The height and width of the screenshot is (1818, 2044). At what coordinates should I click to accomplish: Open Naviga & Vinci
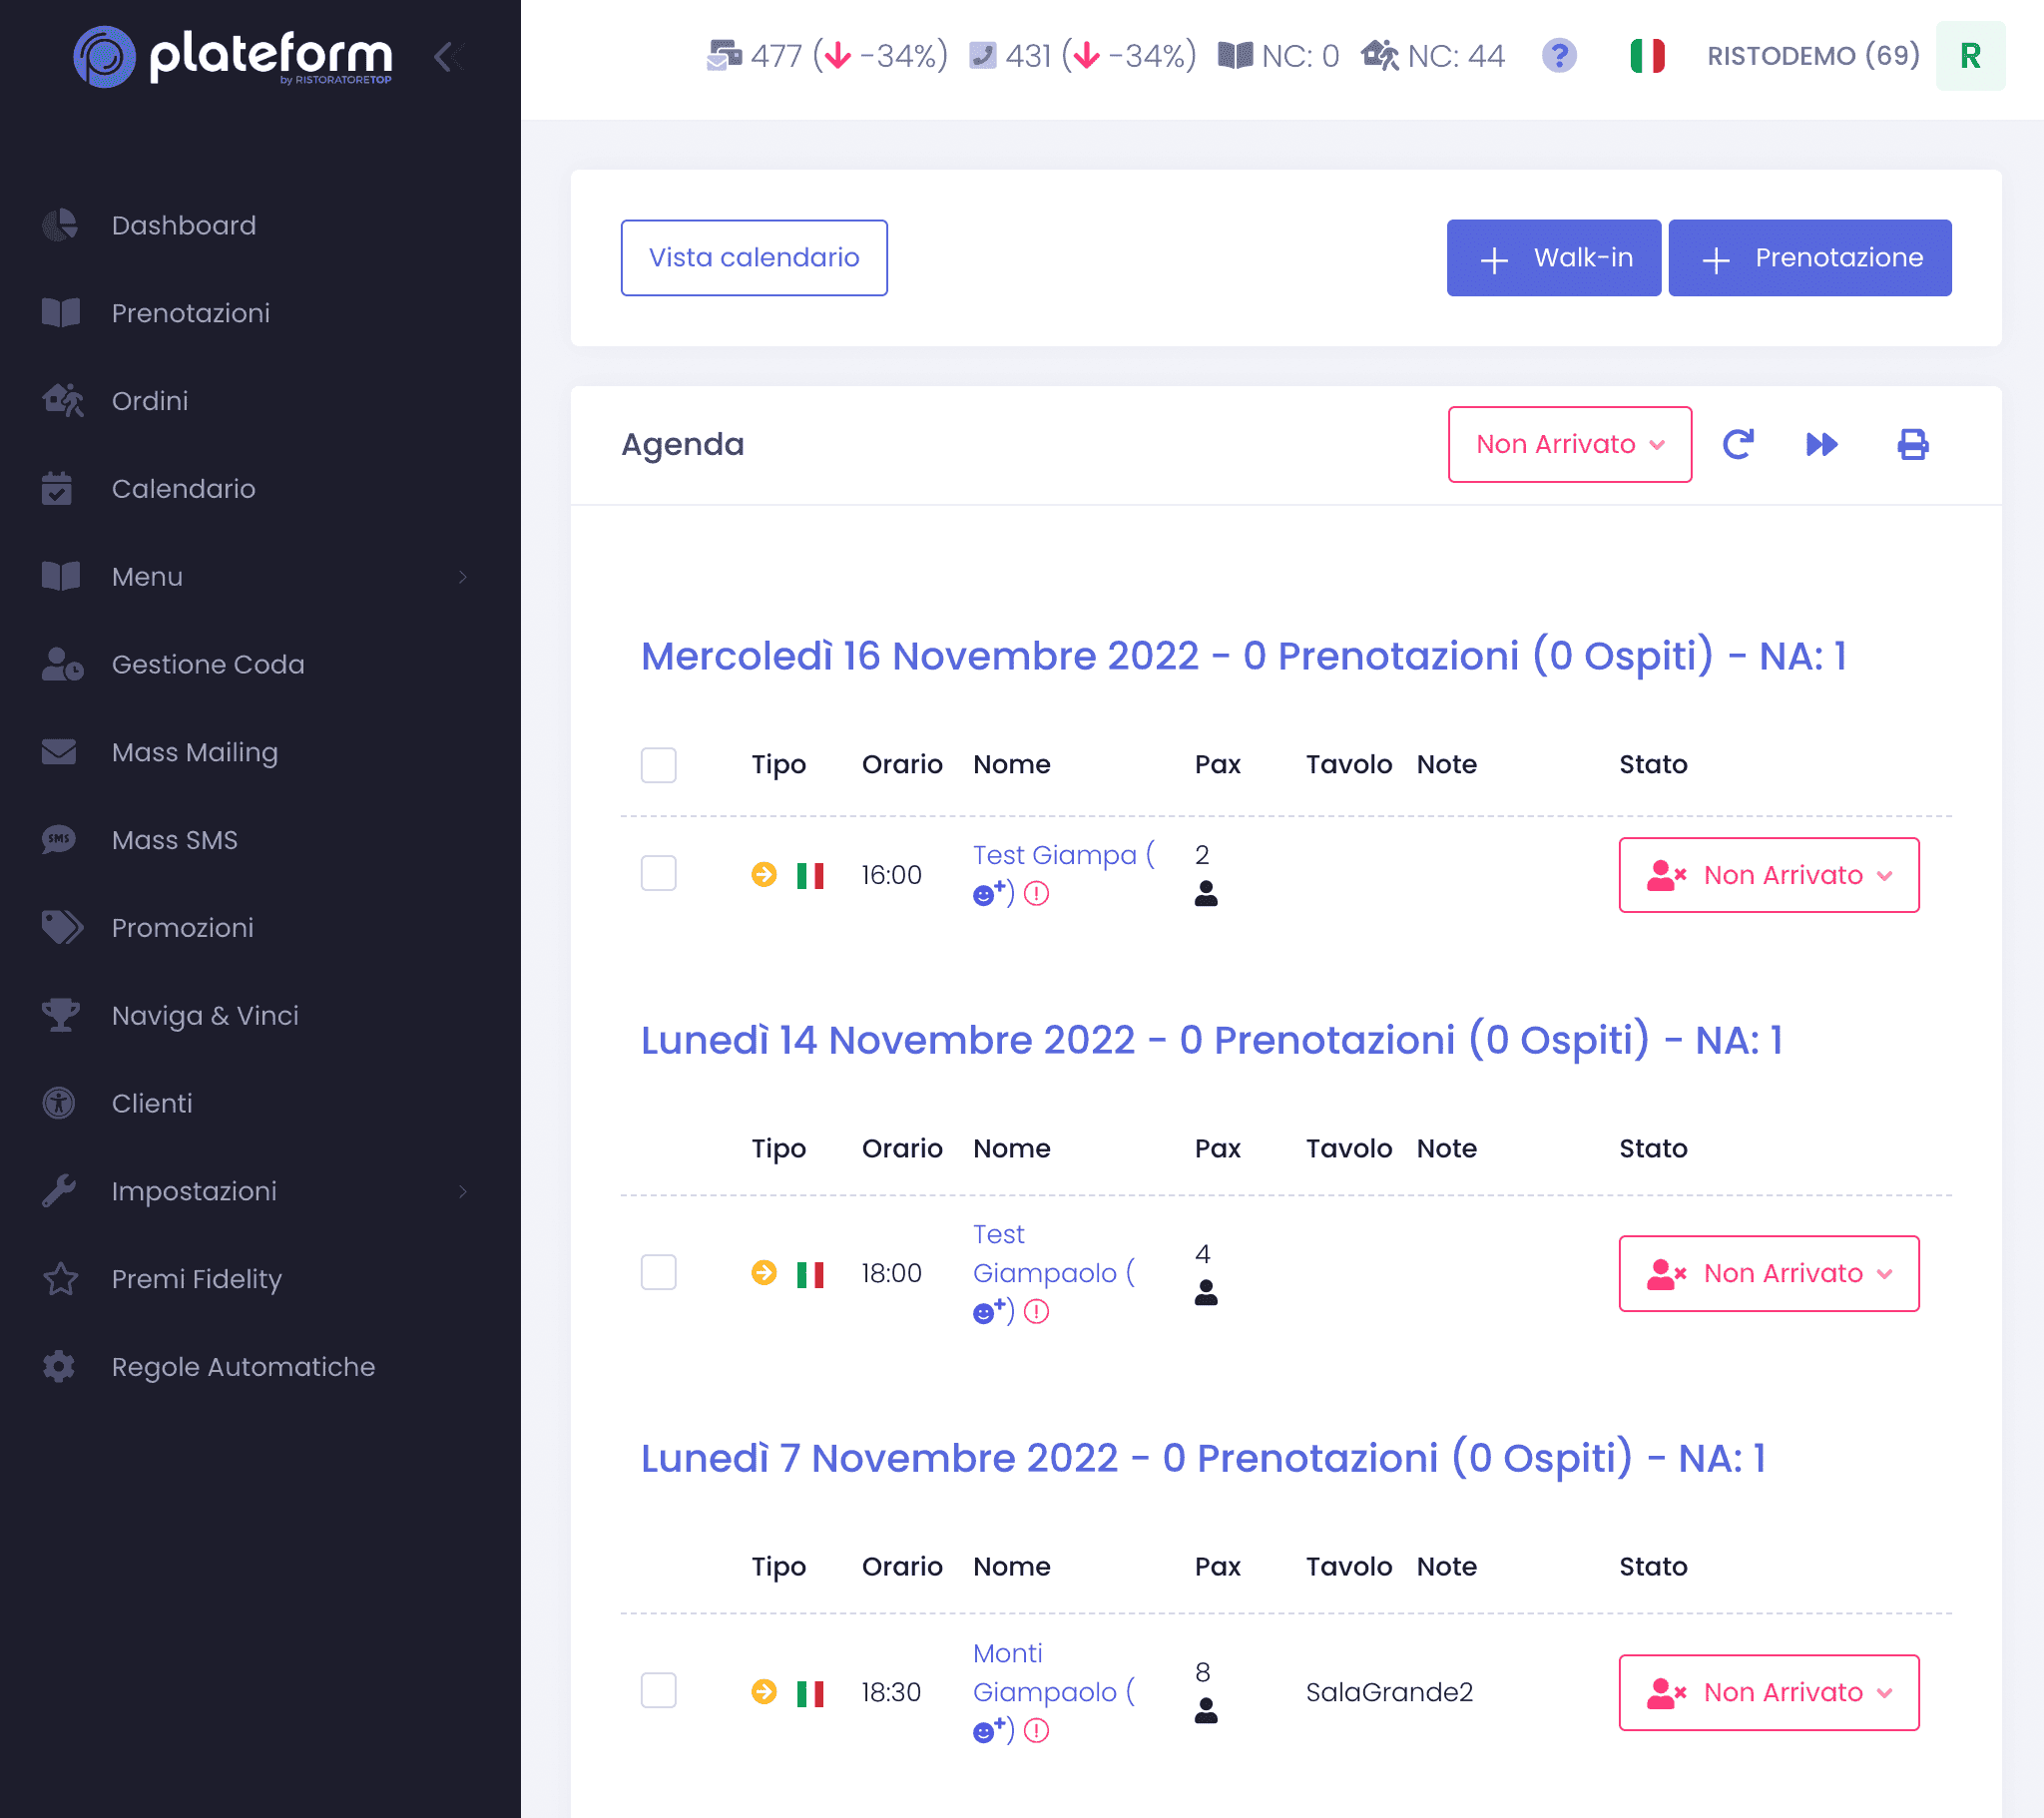pyautogui.click(x=205, y=1016)
